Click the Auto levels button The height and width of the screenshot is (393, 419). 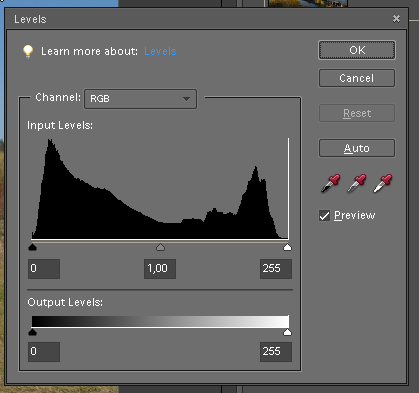tap(357, 148)
